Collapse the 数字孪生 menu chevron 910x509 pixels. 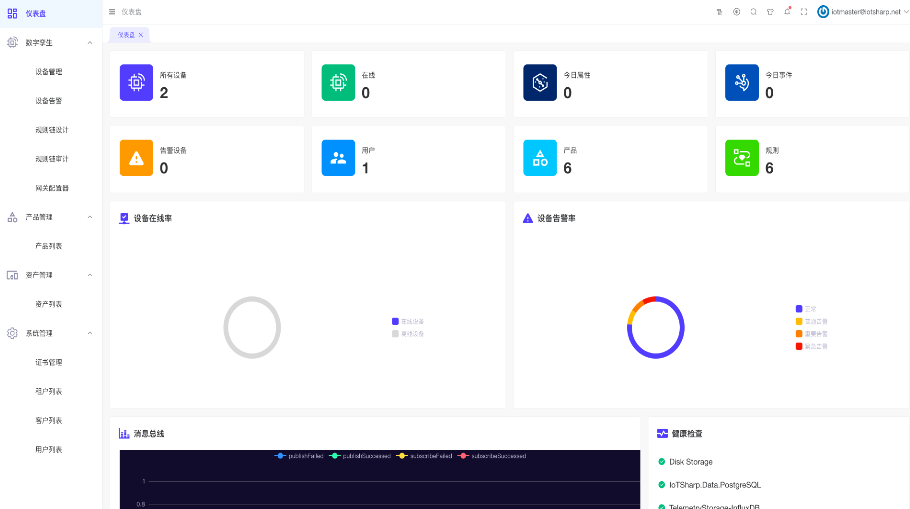tap(90, 43)
